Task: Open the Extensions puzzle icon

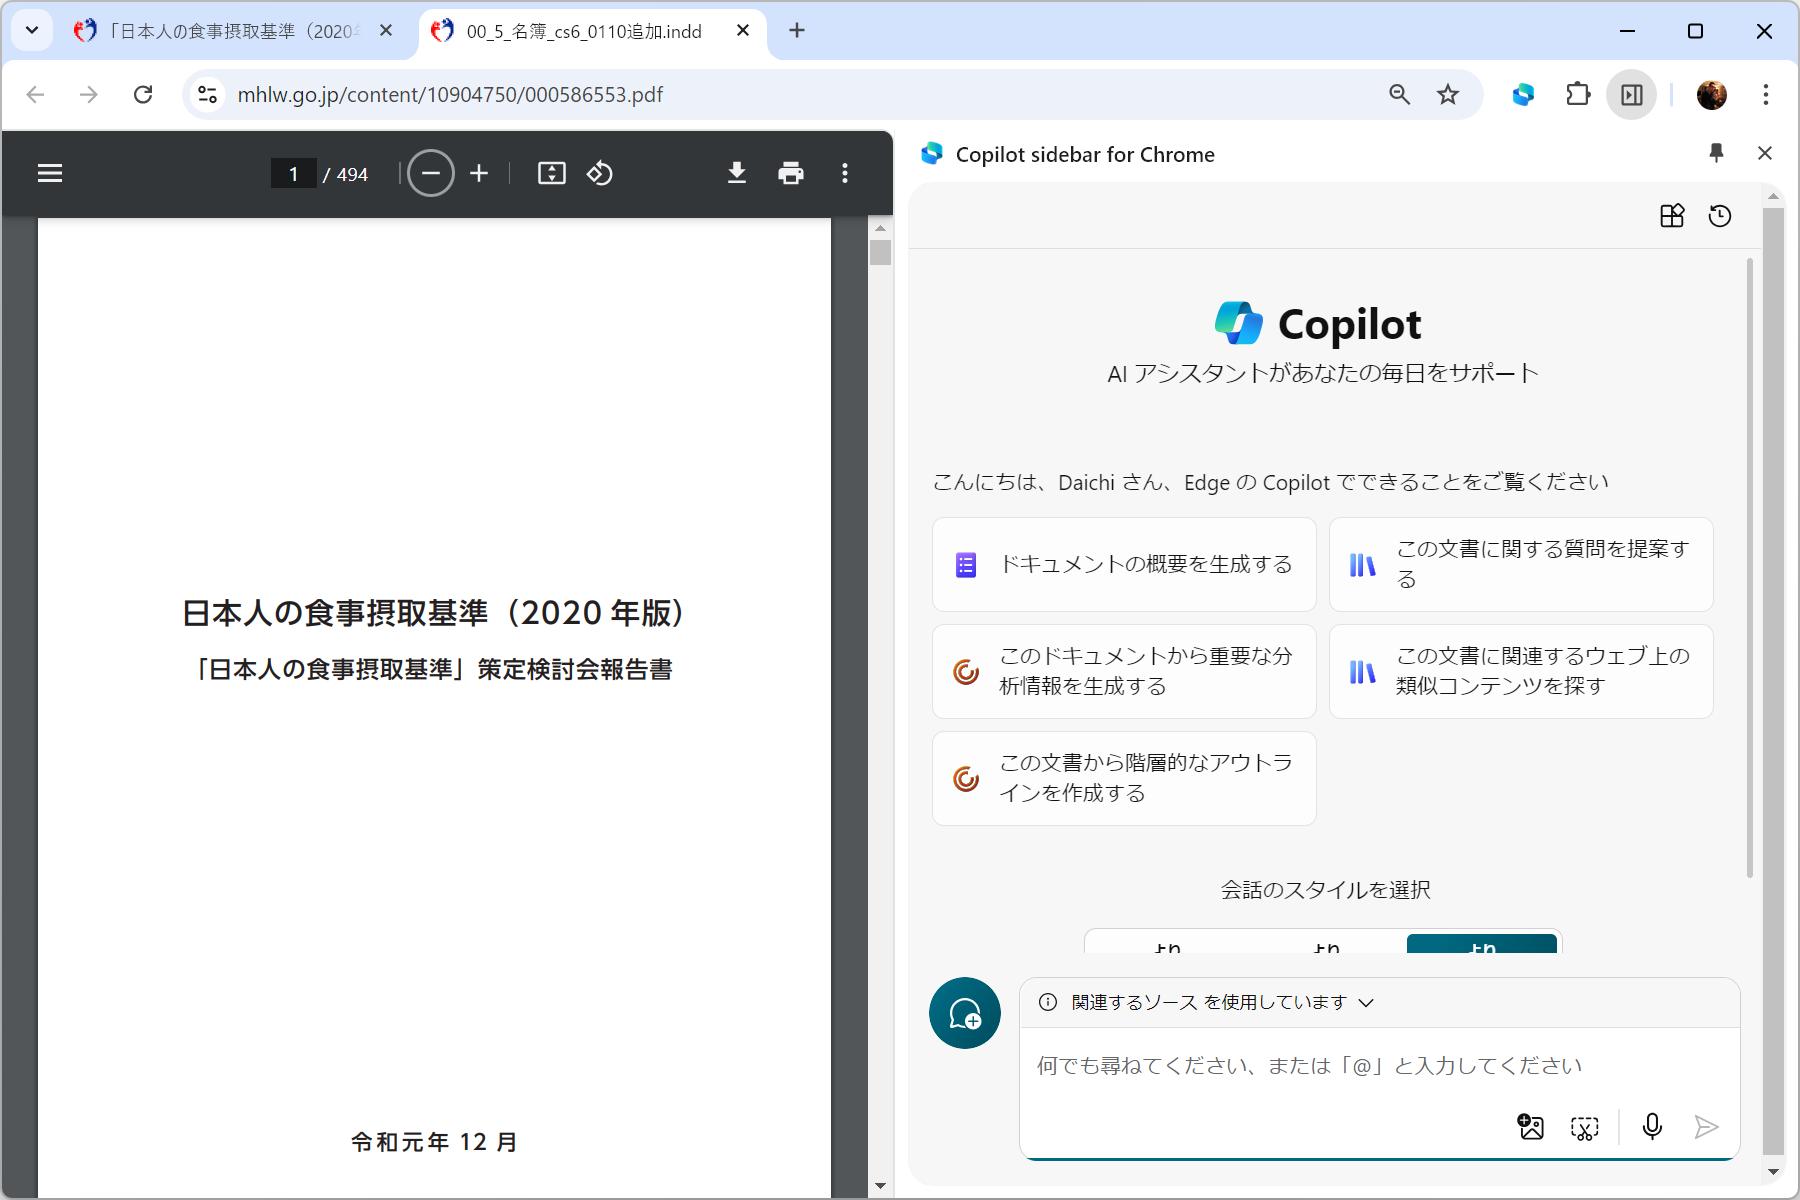Action: coord(1578,94)
